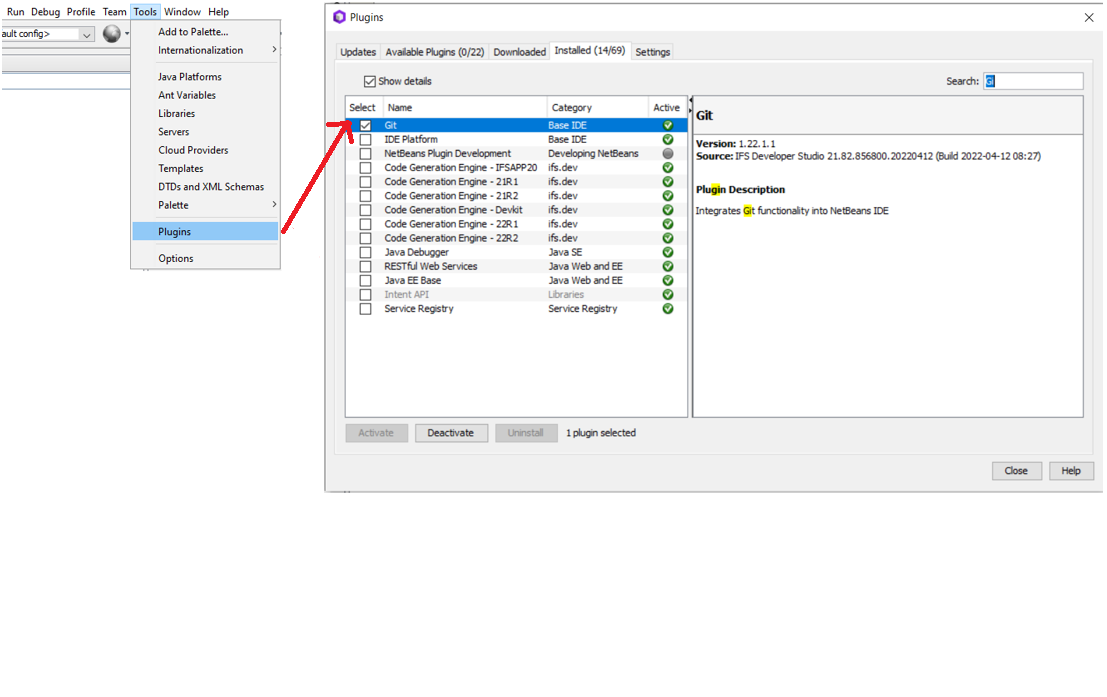Uncheck the Show details checkbox
The image size is (1107, 697).
click(x=369, y=81)
